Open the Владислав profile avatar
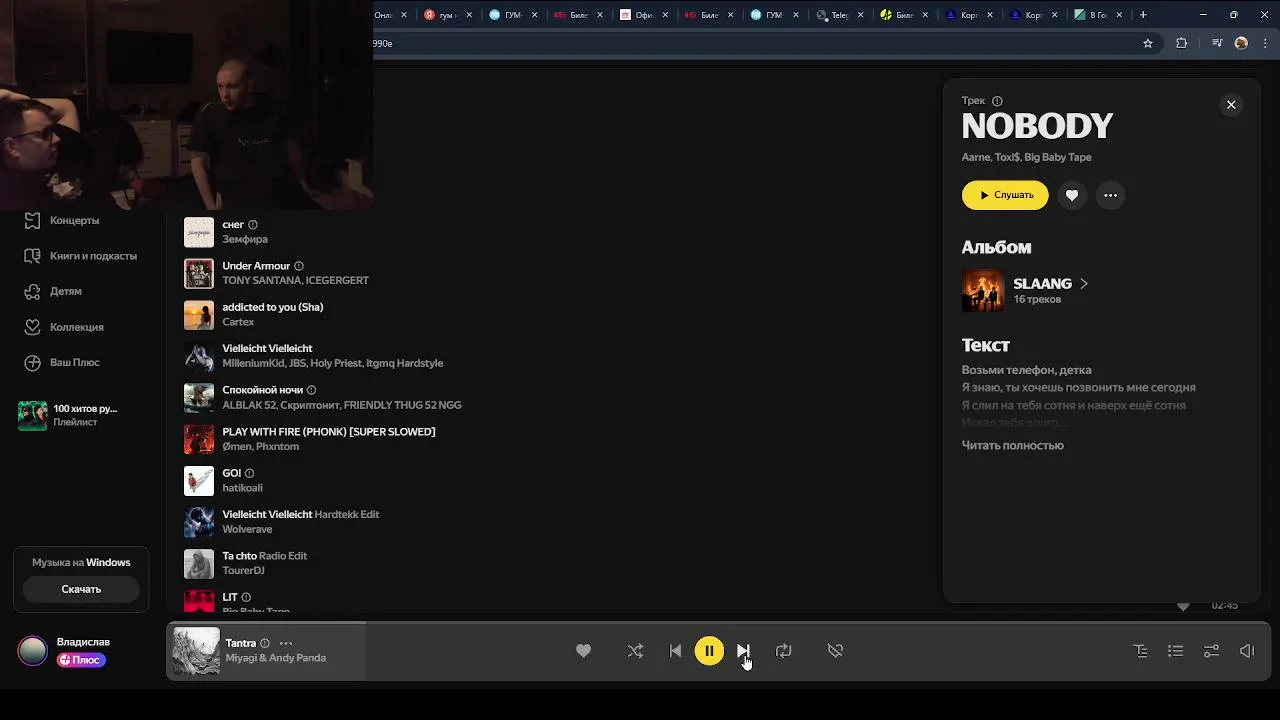Viewport: 1280px width, 720px height. coord(32,651)
